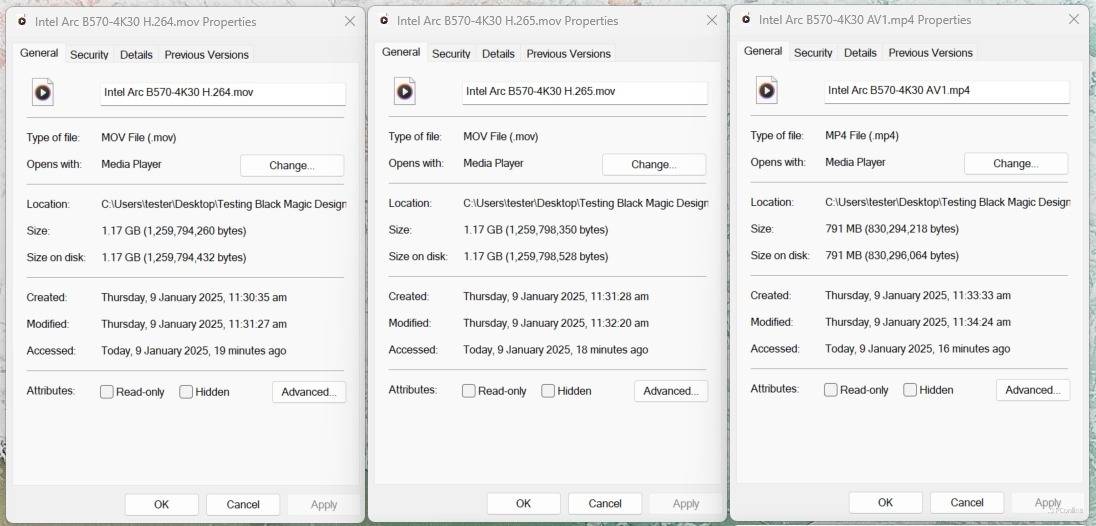
Task: Click title bar icon of AV1.mp4 Properties window
Action: (746, 19)
